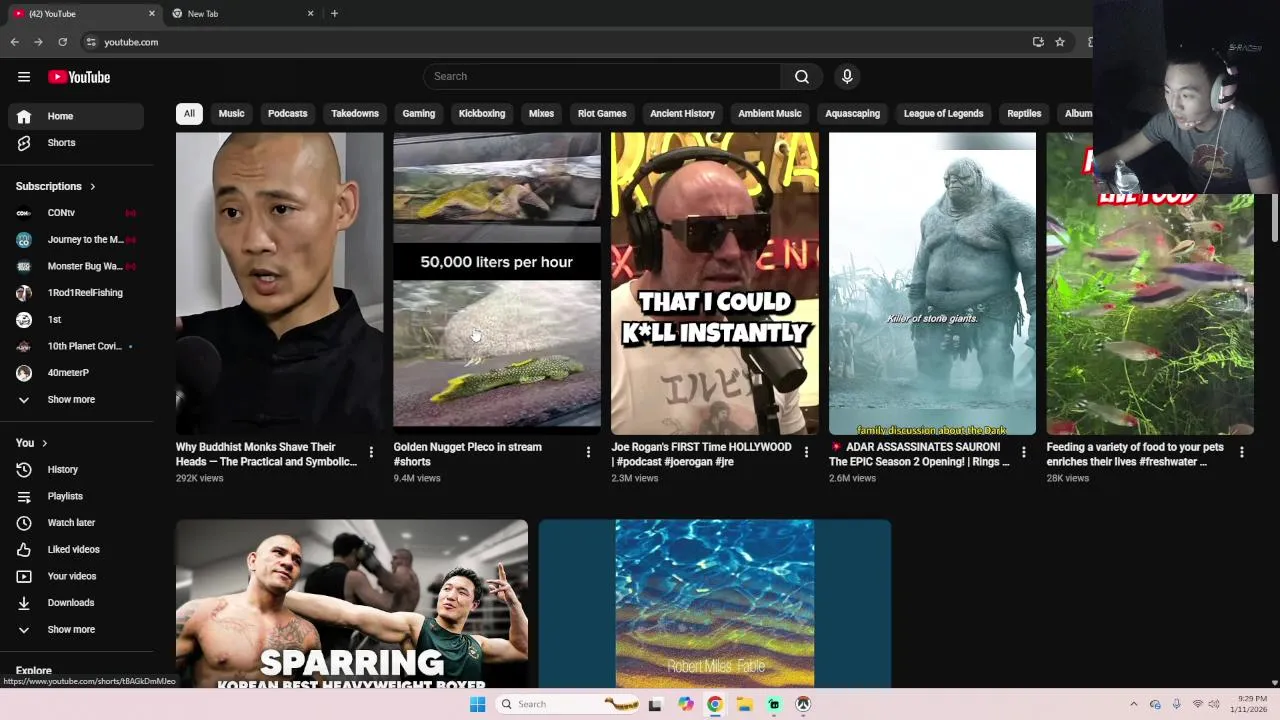
Task: Select the Podcasts filter chip
Action: [287, 113]
